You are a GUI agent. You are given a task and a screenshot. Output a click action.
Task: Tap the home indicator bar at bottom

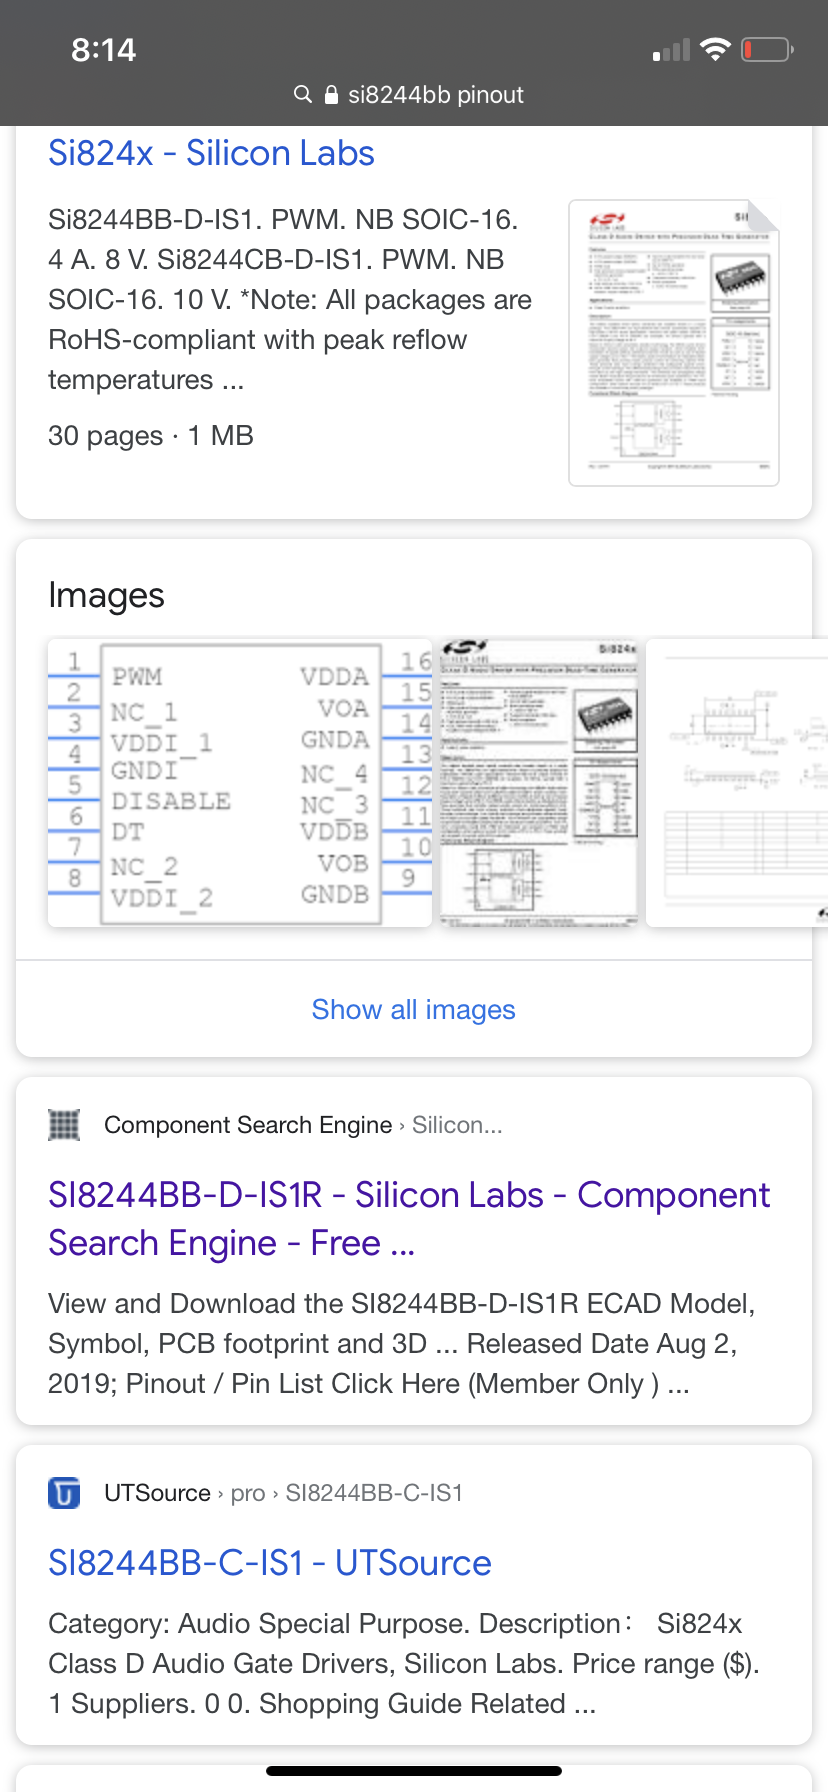[x=414, y=1771]
